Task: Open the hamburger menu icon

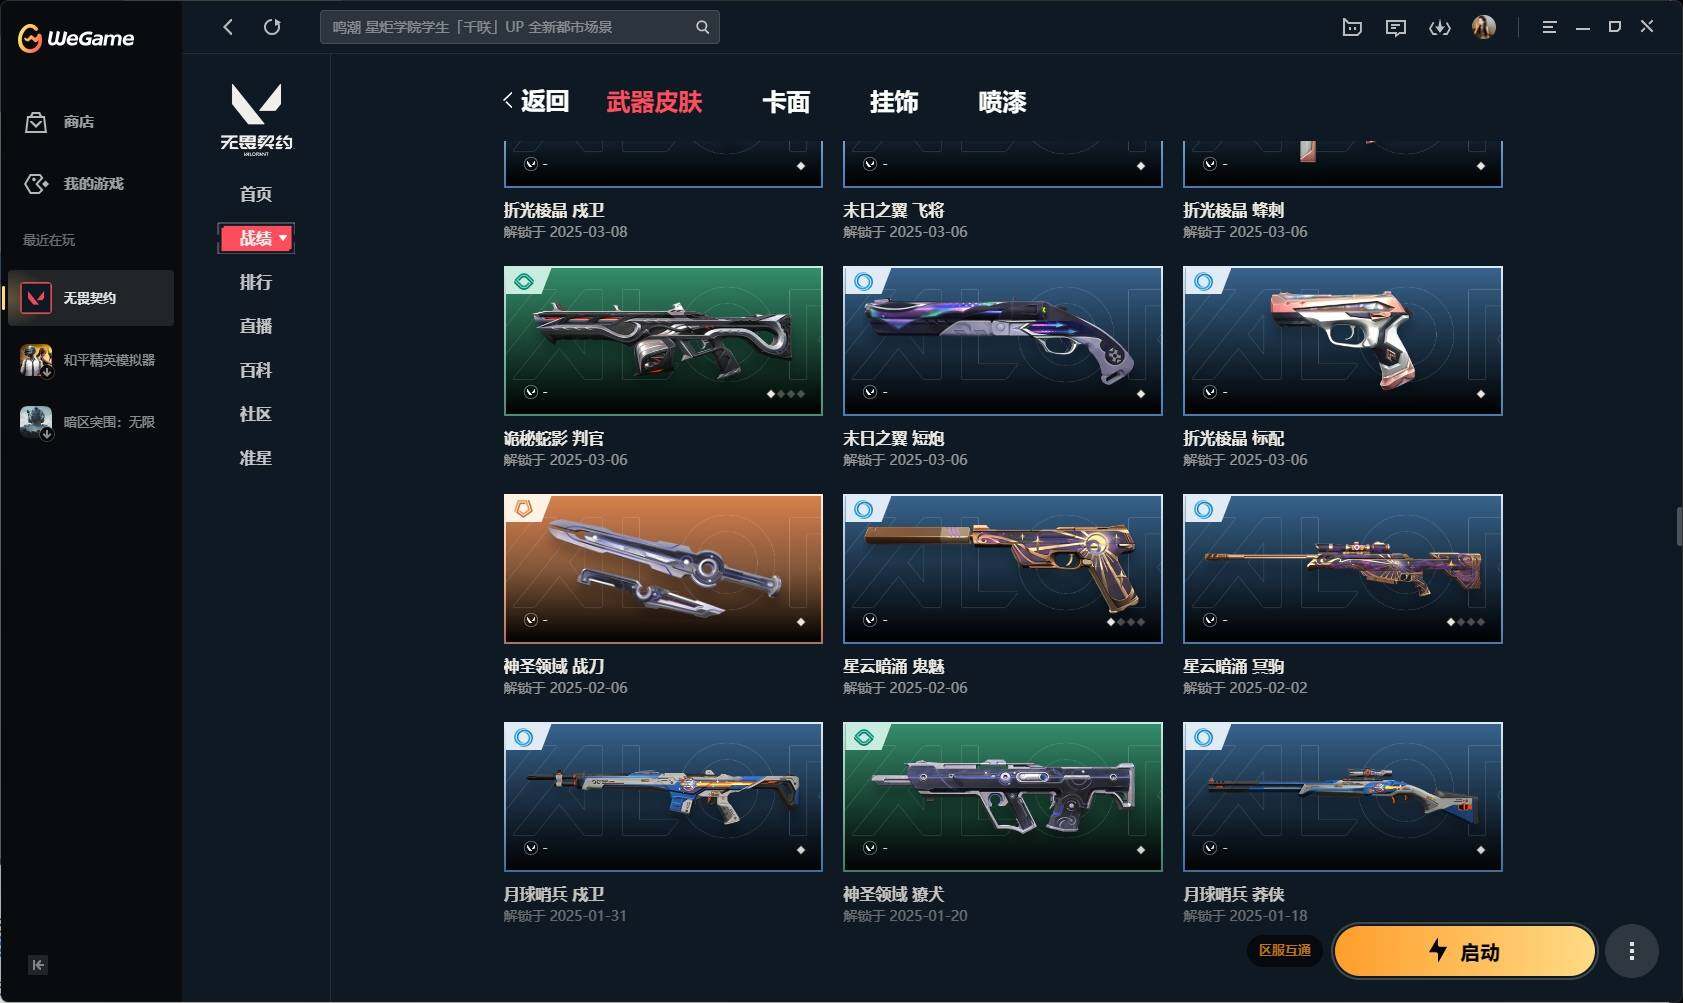Action: tap(1549, 27)
